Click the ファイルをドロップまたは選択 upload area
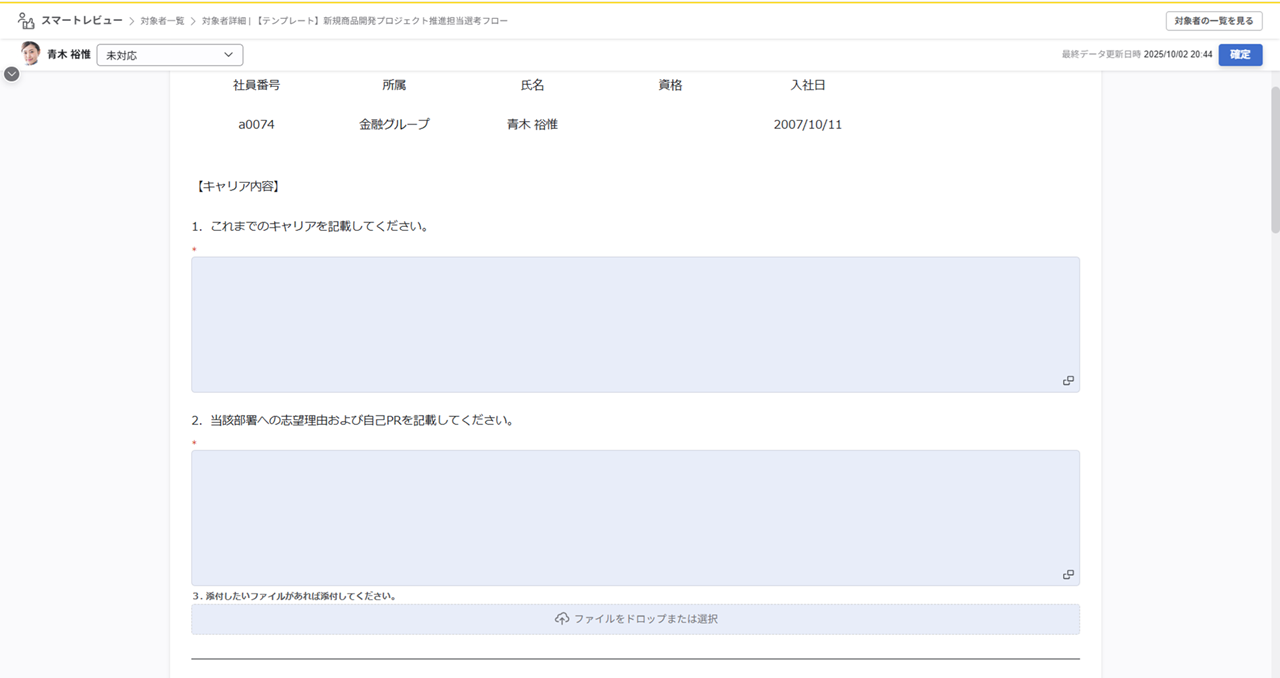This screenshot has width=1280, height=678. point(635,618)
